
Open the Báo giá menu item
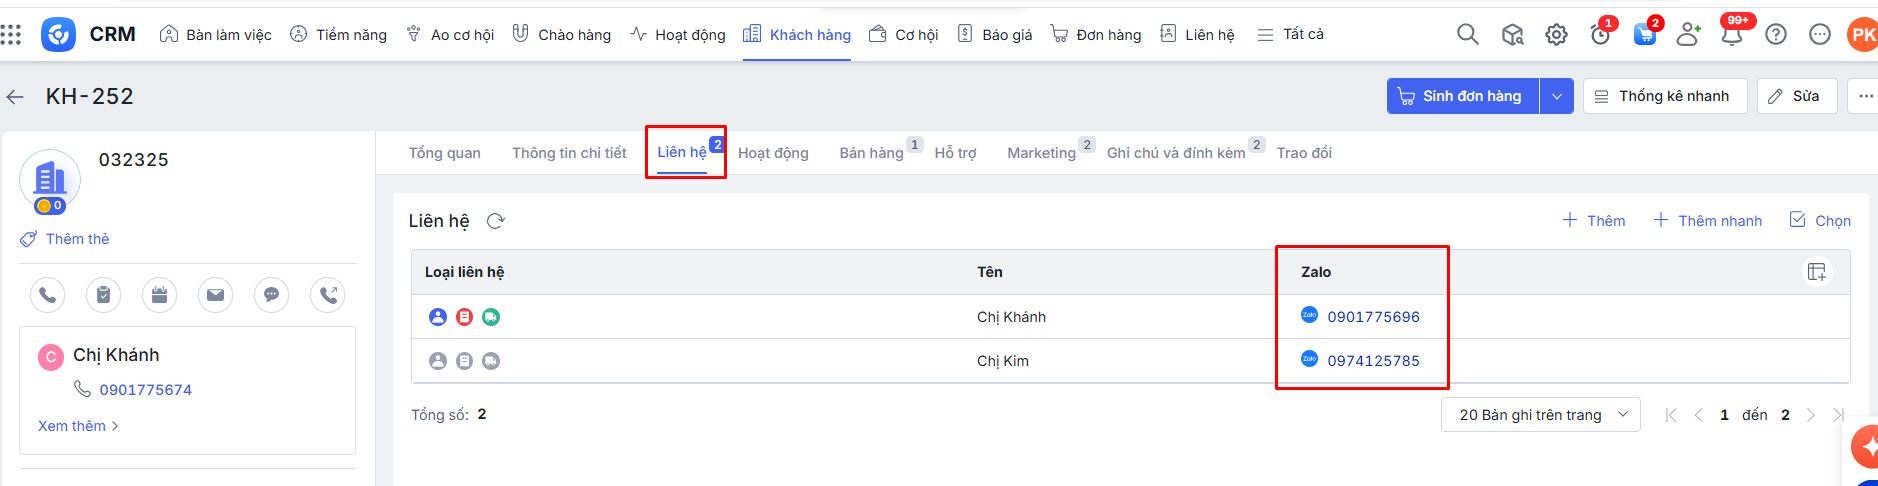[x=995, y=35]
